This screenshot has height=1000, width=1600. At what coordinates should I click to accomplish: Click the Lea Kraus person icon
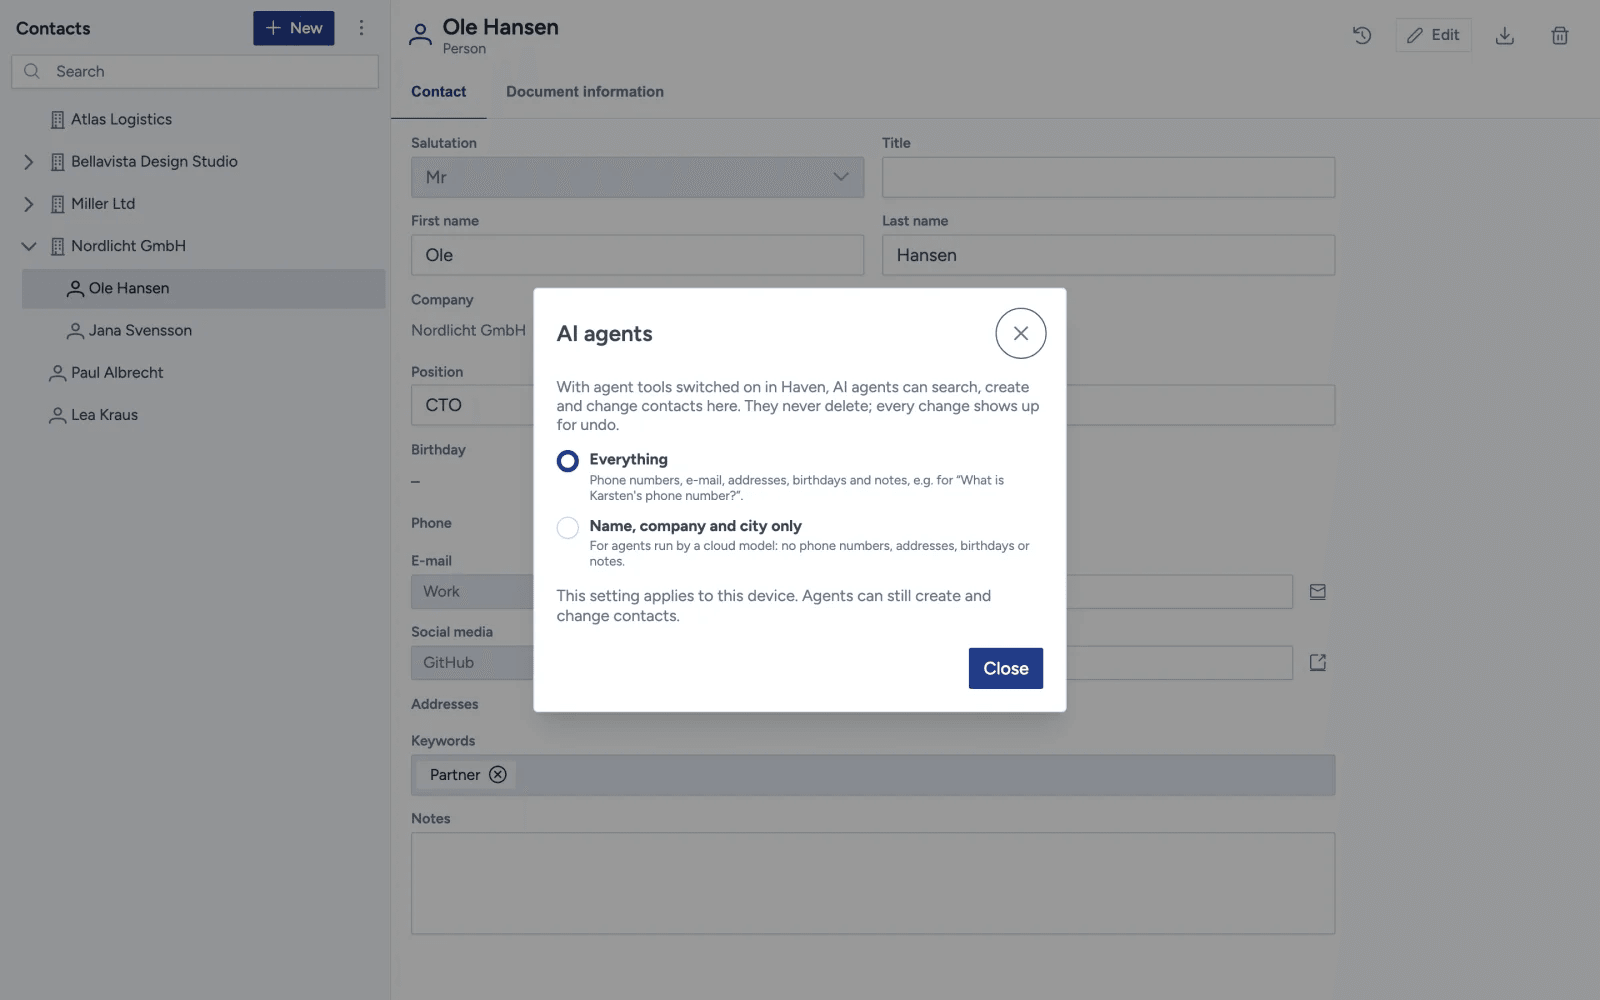point(57,415)
